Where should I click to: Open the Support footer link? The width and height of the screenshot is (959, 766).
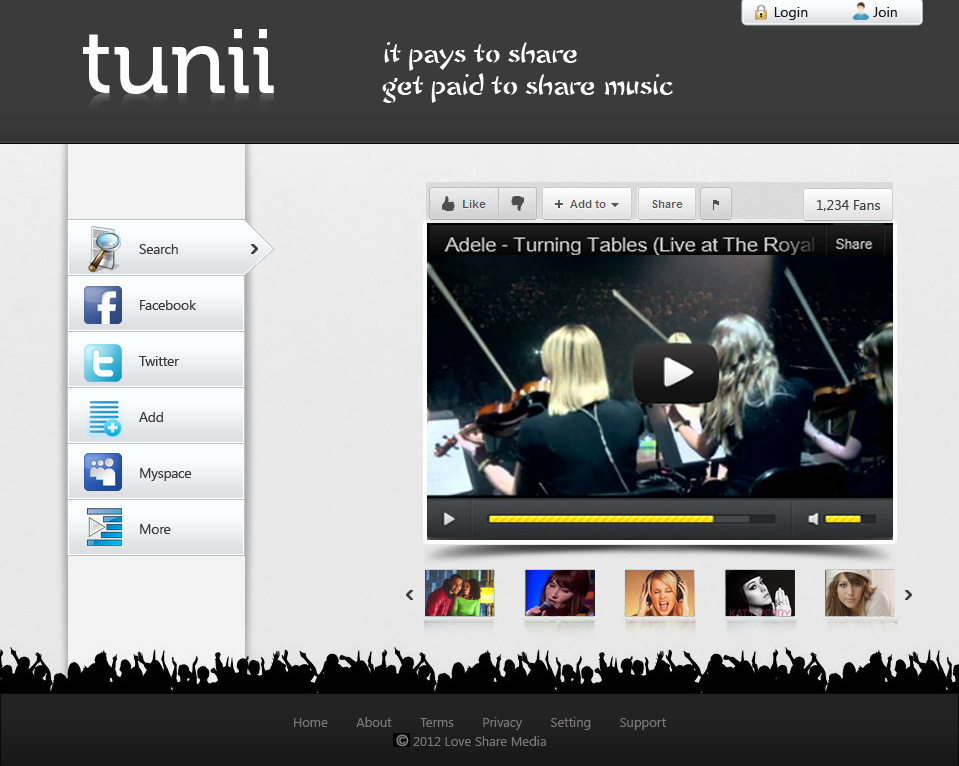pos(642,723)
